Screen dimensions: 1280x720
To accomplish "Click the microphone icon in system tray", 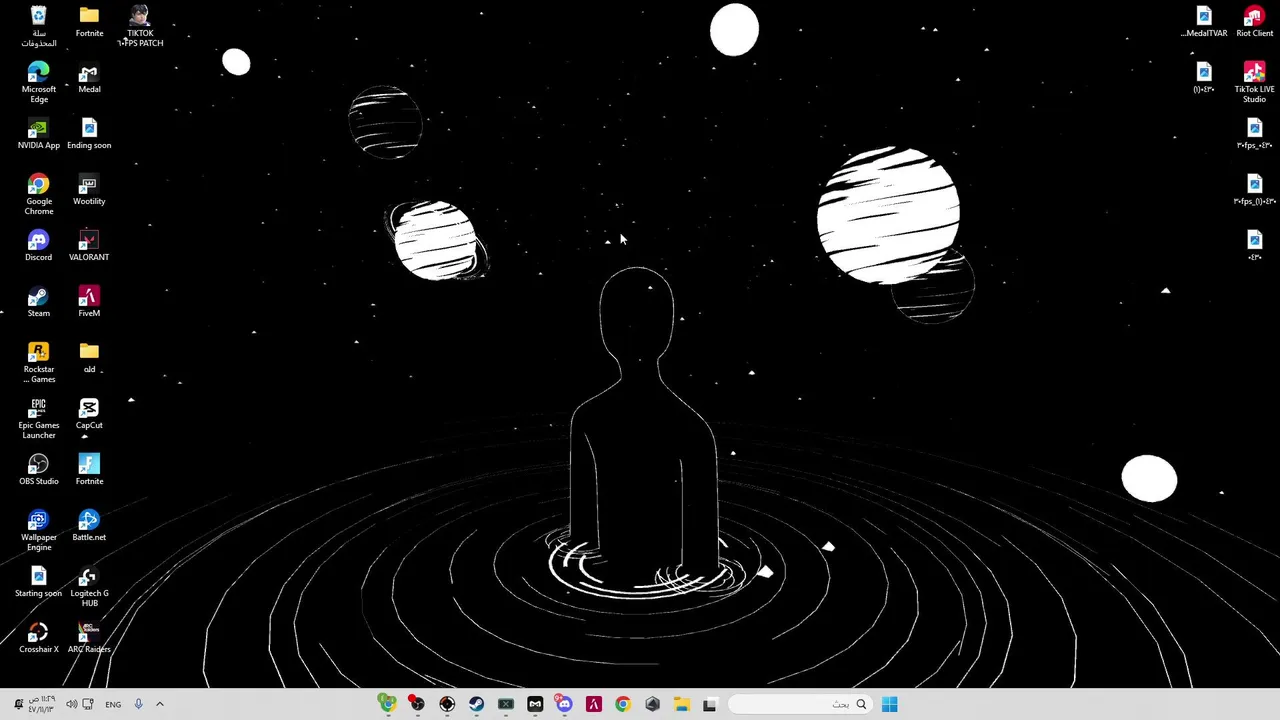I will (x=138, y=704).
